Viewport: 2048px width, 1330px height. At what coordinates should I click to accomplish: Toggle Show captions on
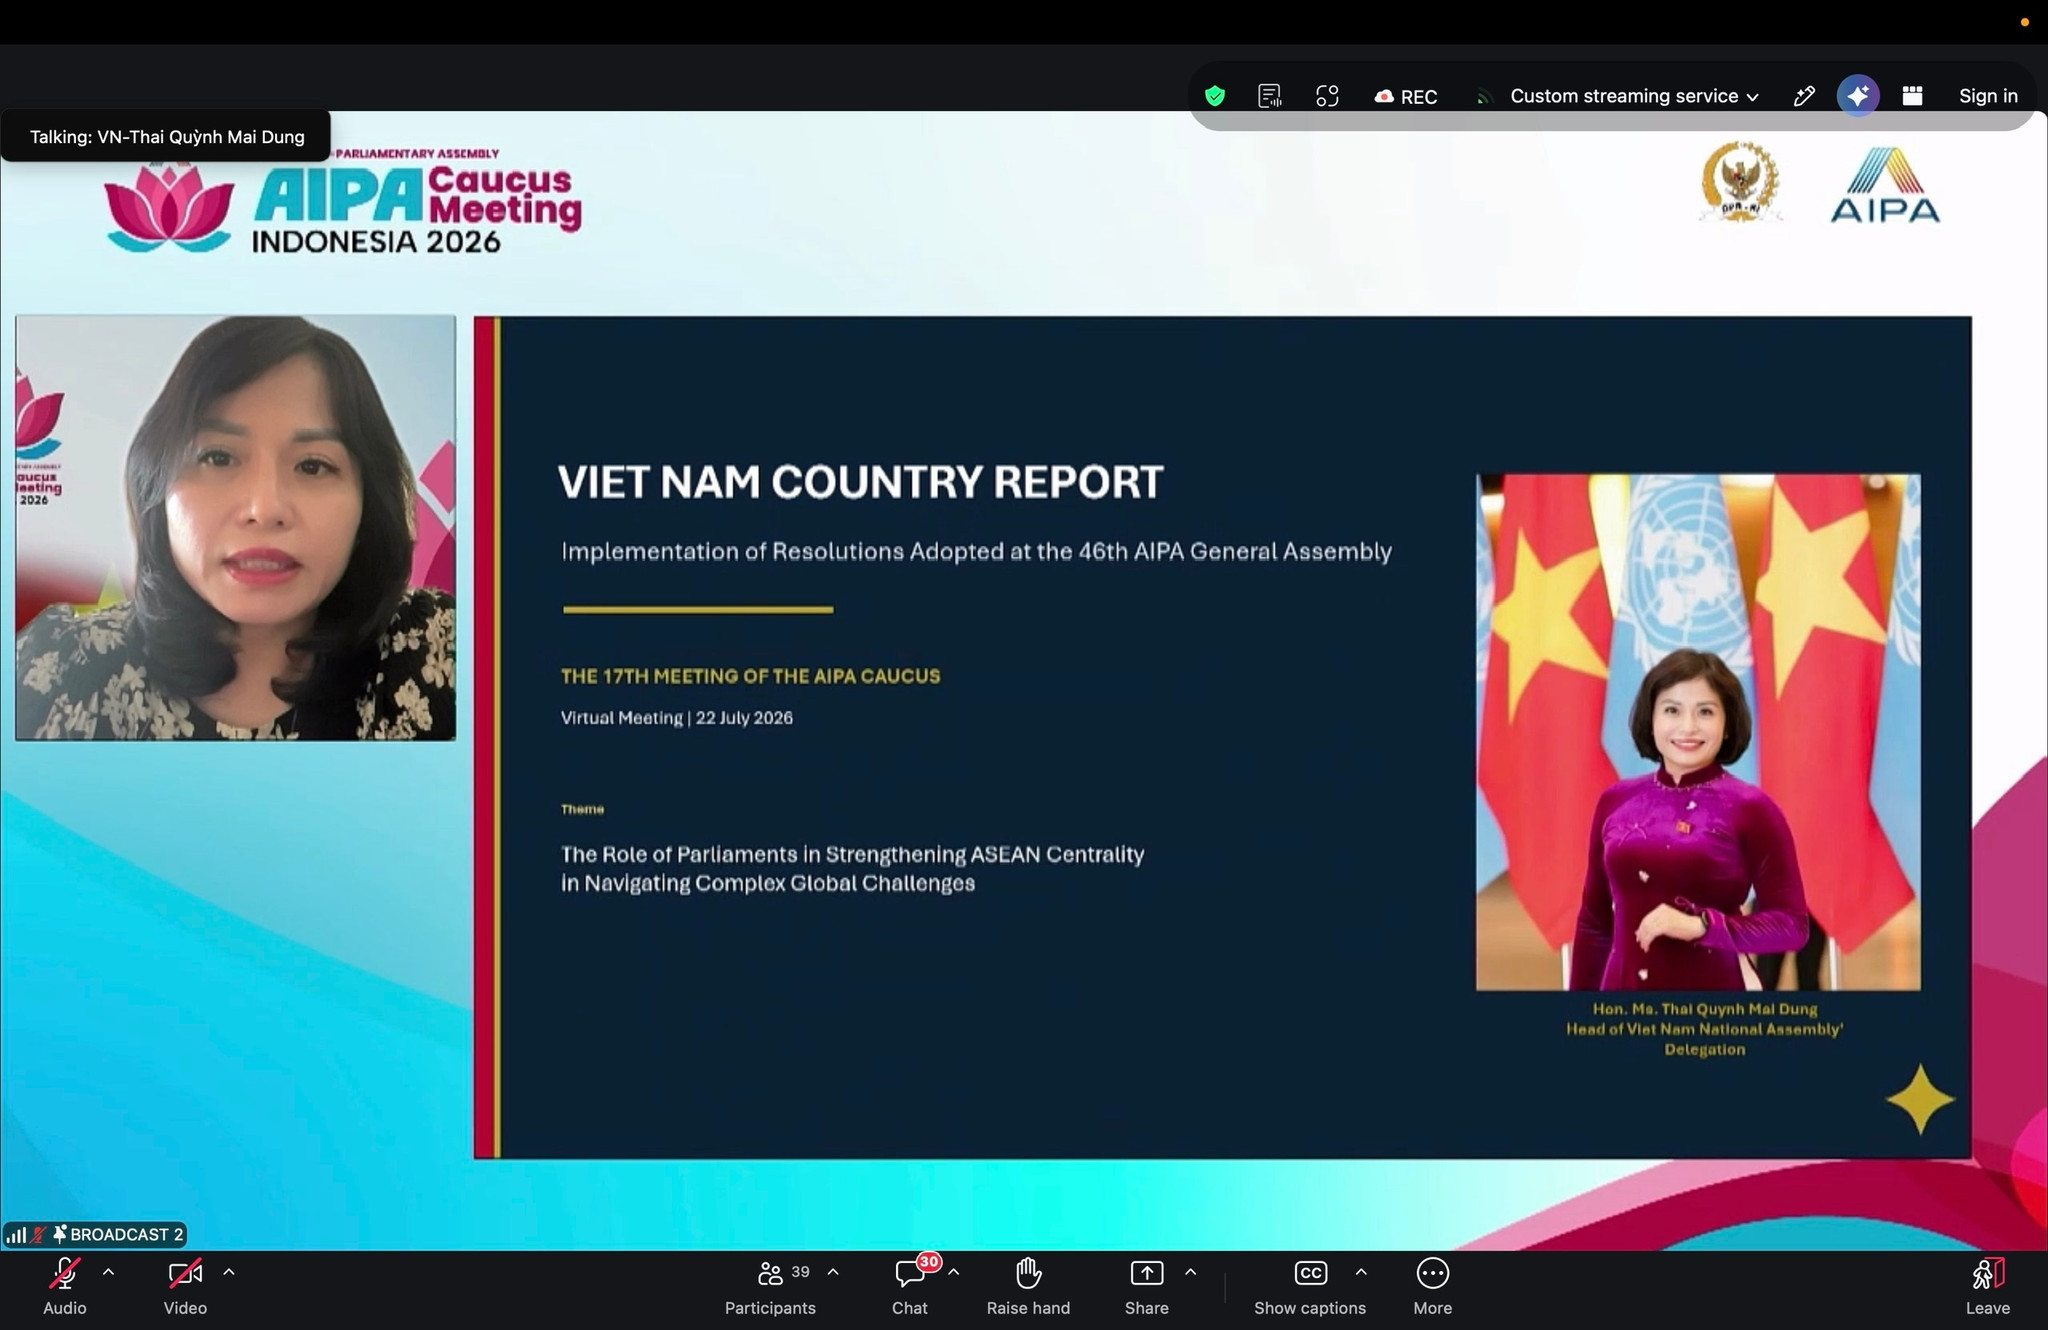click(1310, 1287)
